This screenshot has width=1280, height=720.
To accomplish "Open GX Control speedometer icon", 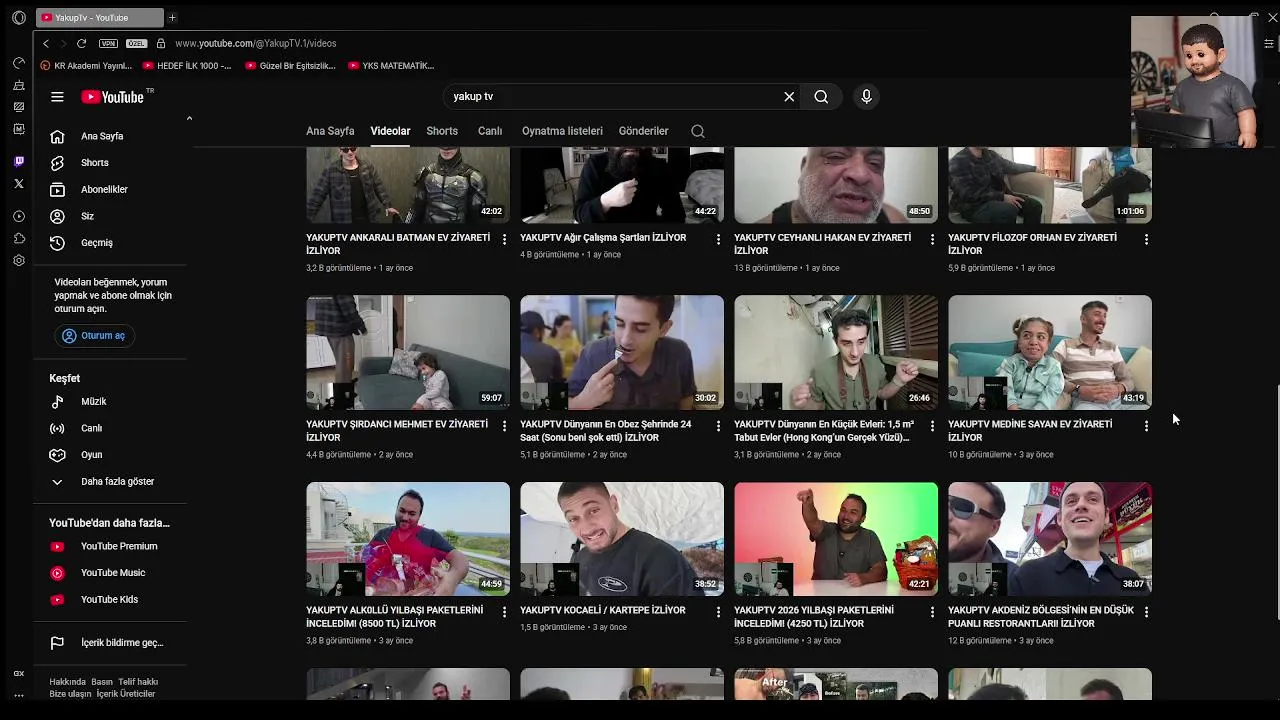I will pos(18,62).
